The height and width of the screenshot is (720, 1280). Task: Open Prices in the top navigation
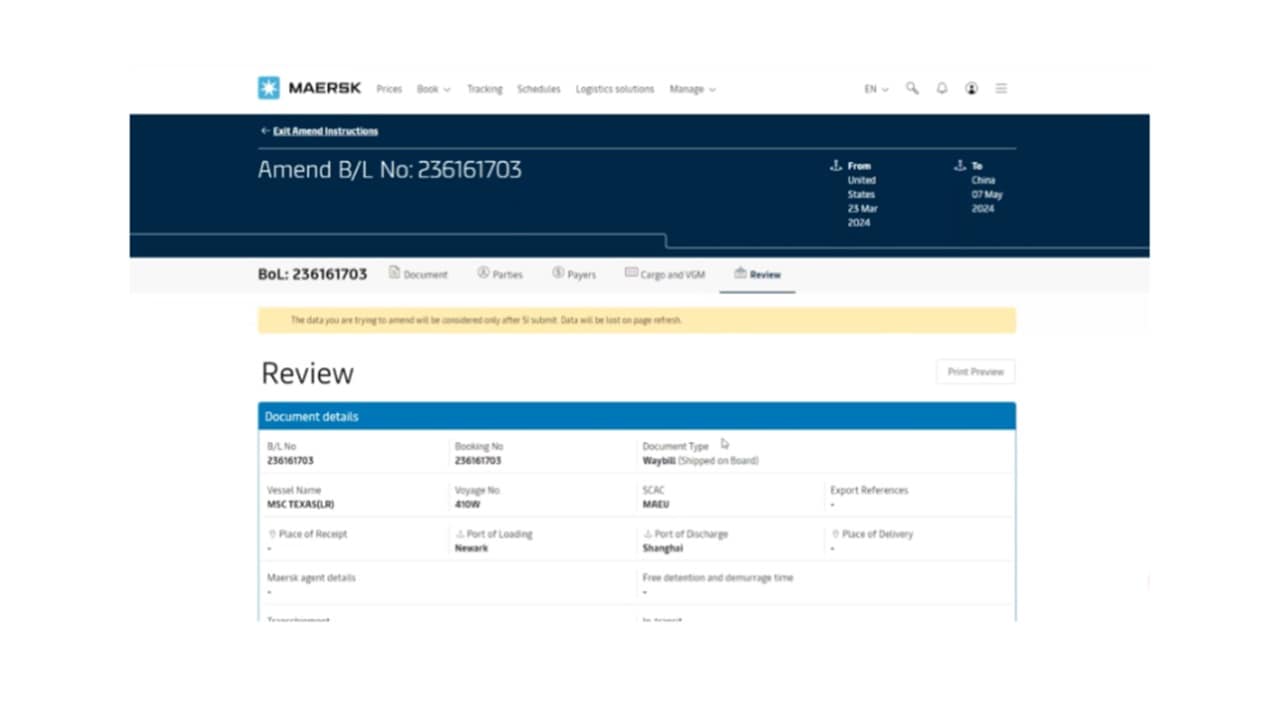(x=389, y=89)
